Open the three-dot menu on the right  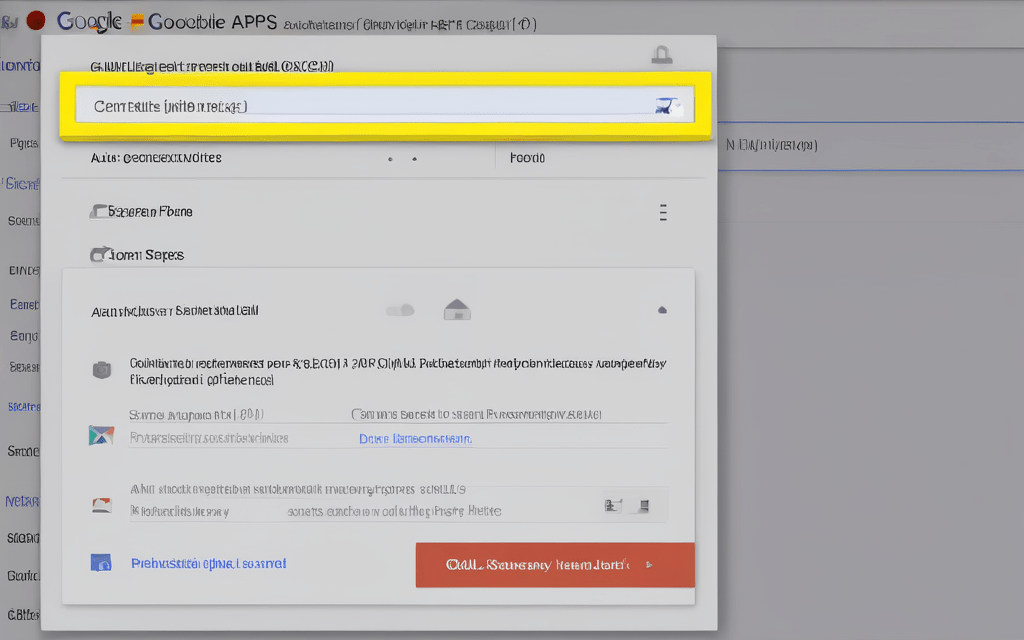[662, 212]
